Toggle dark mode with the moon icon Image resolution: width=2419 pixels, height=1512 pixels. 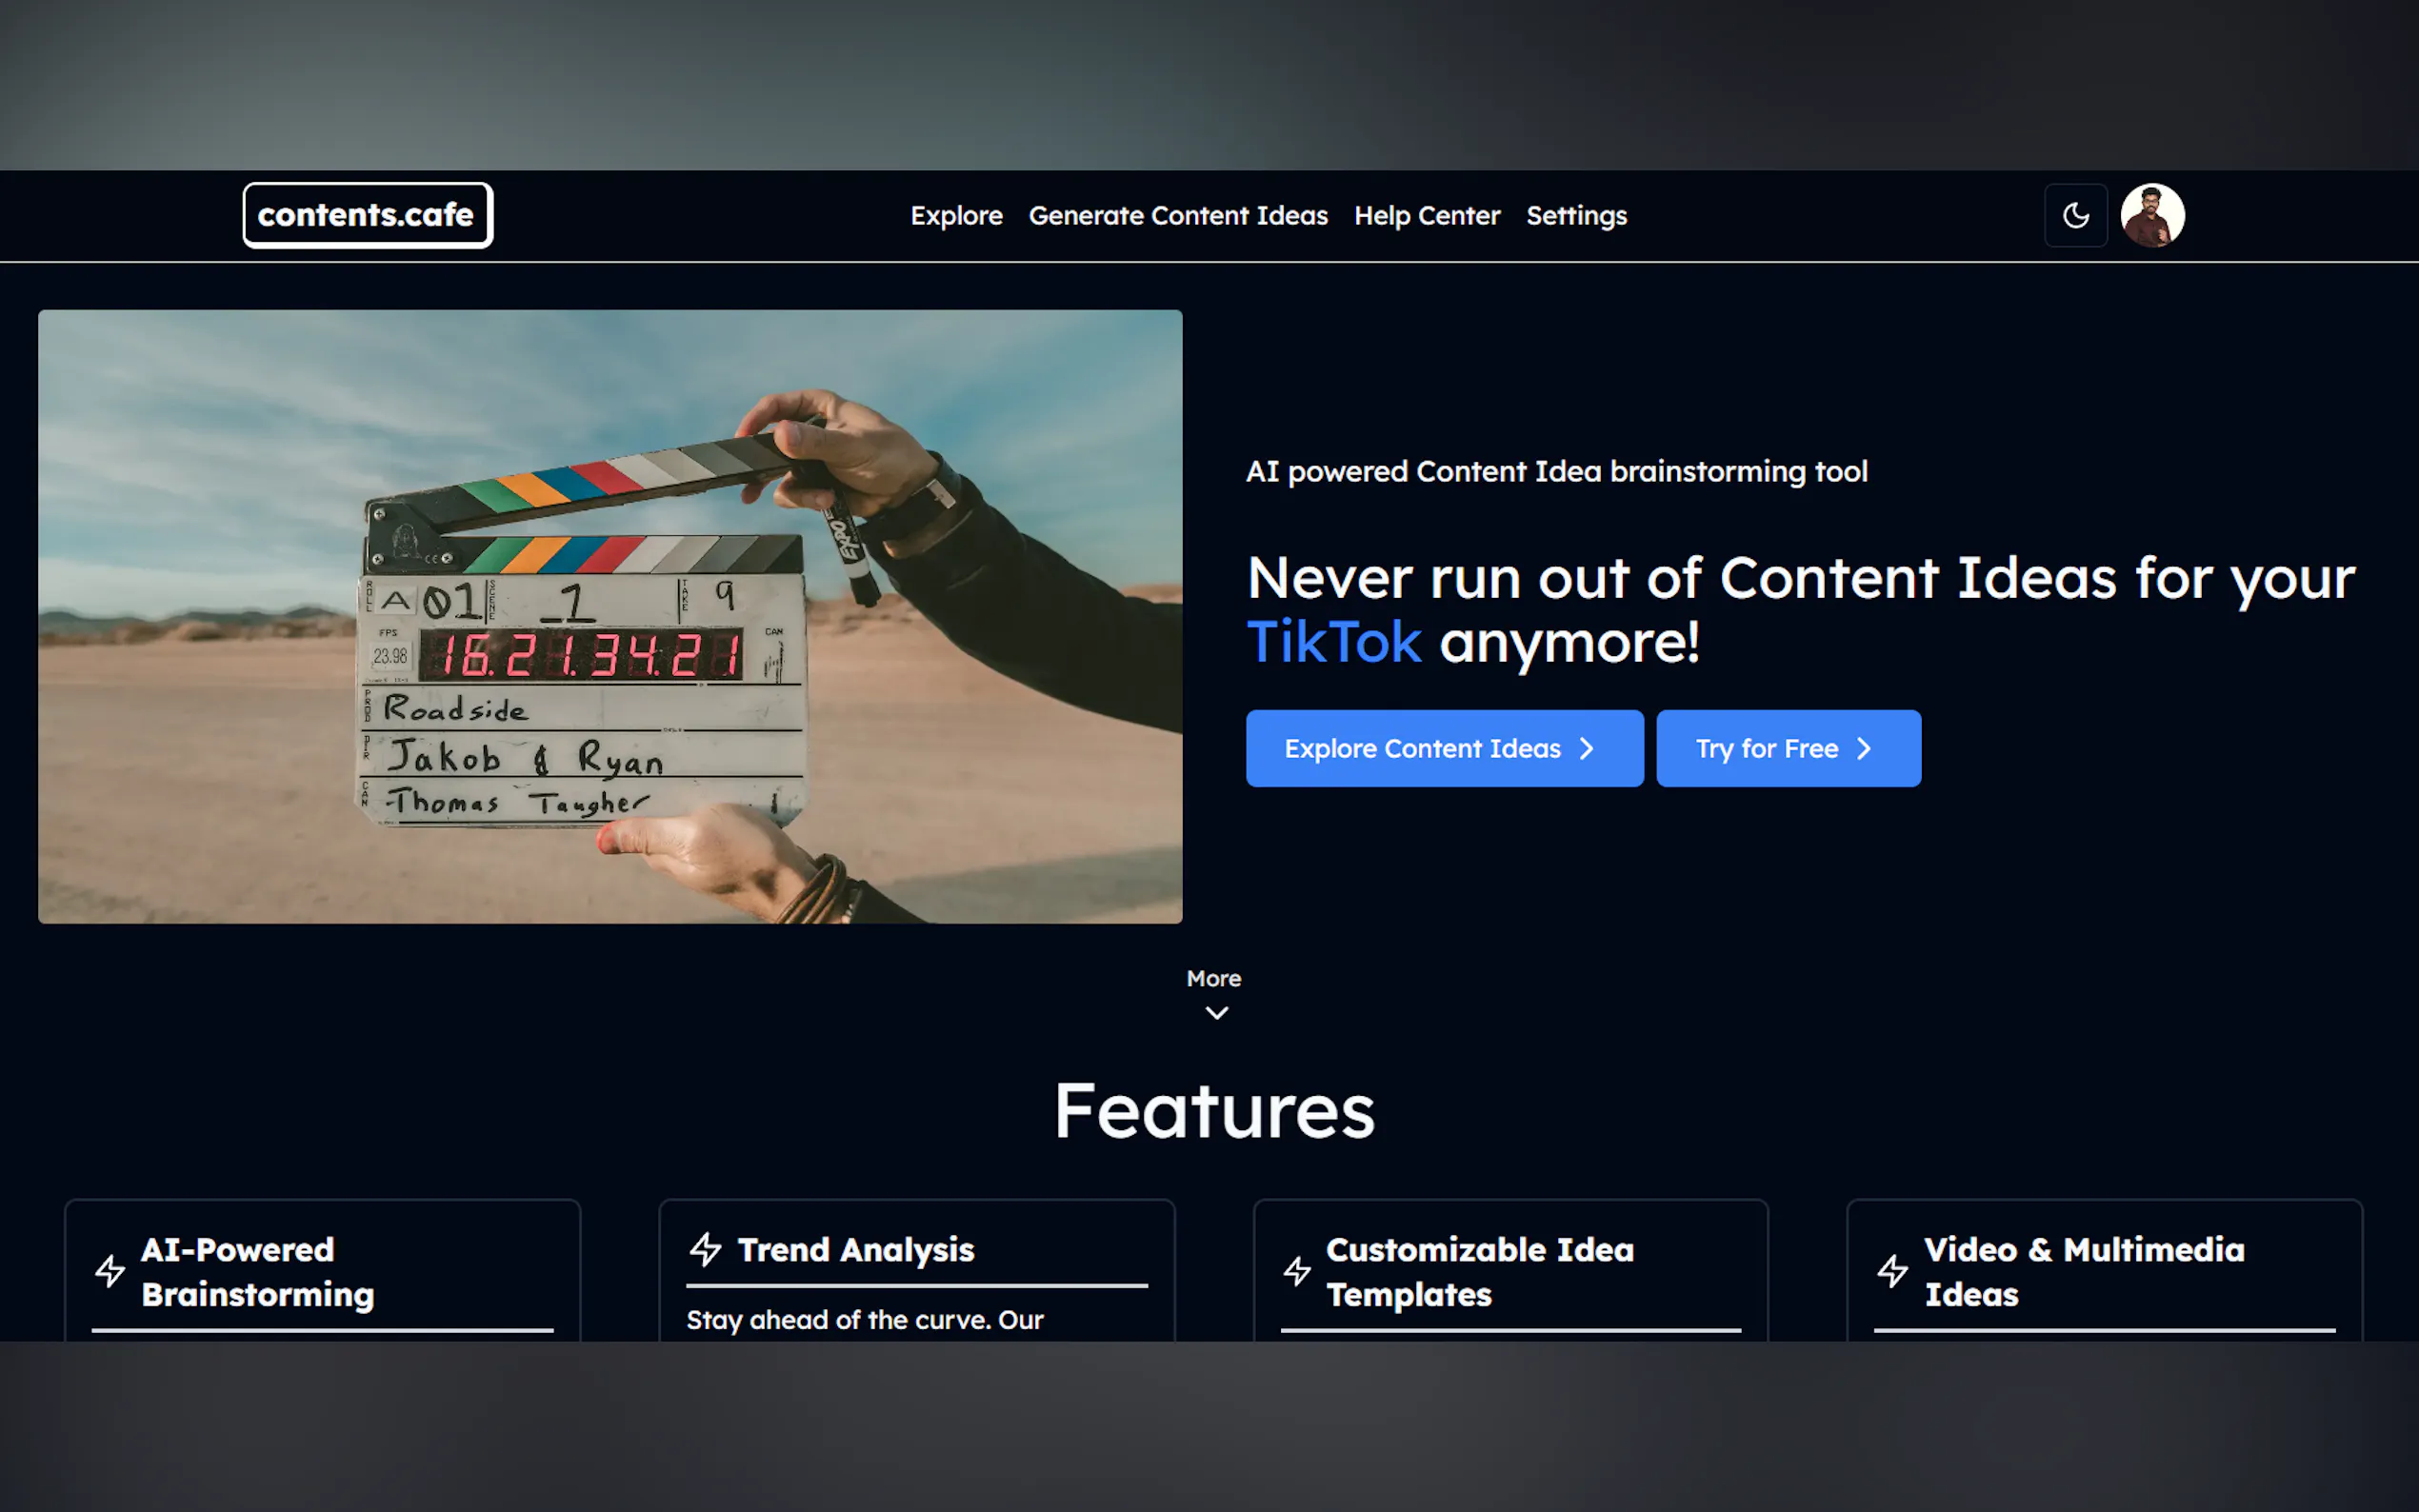coord(2075,215)
